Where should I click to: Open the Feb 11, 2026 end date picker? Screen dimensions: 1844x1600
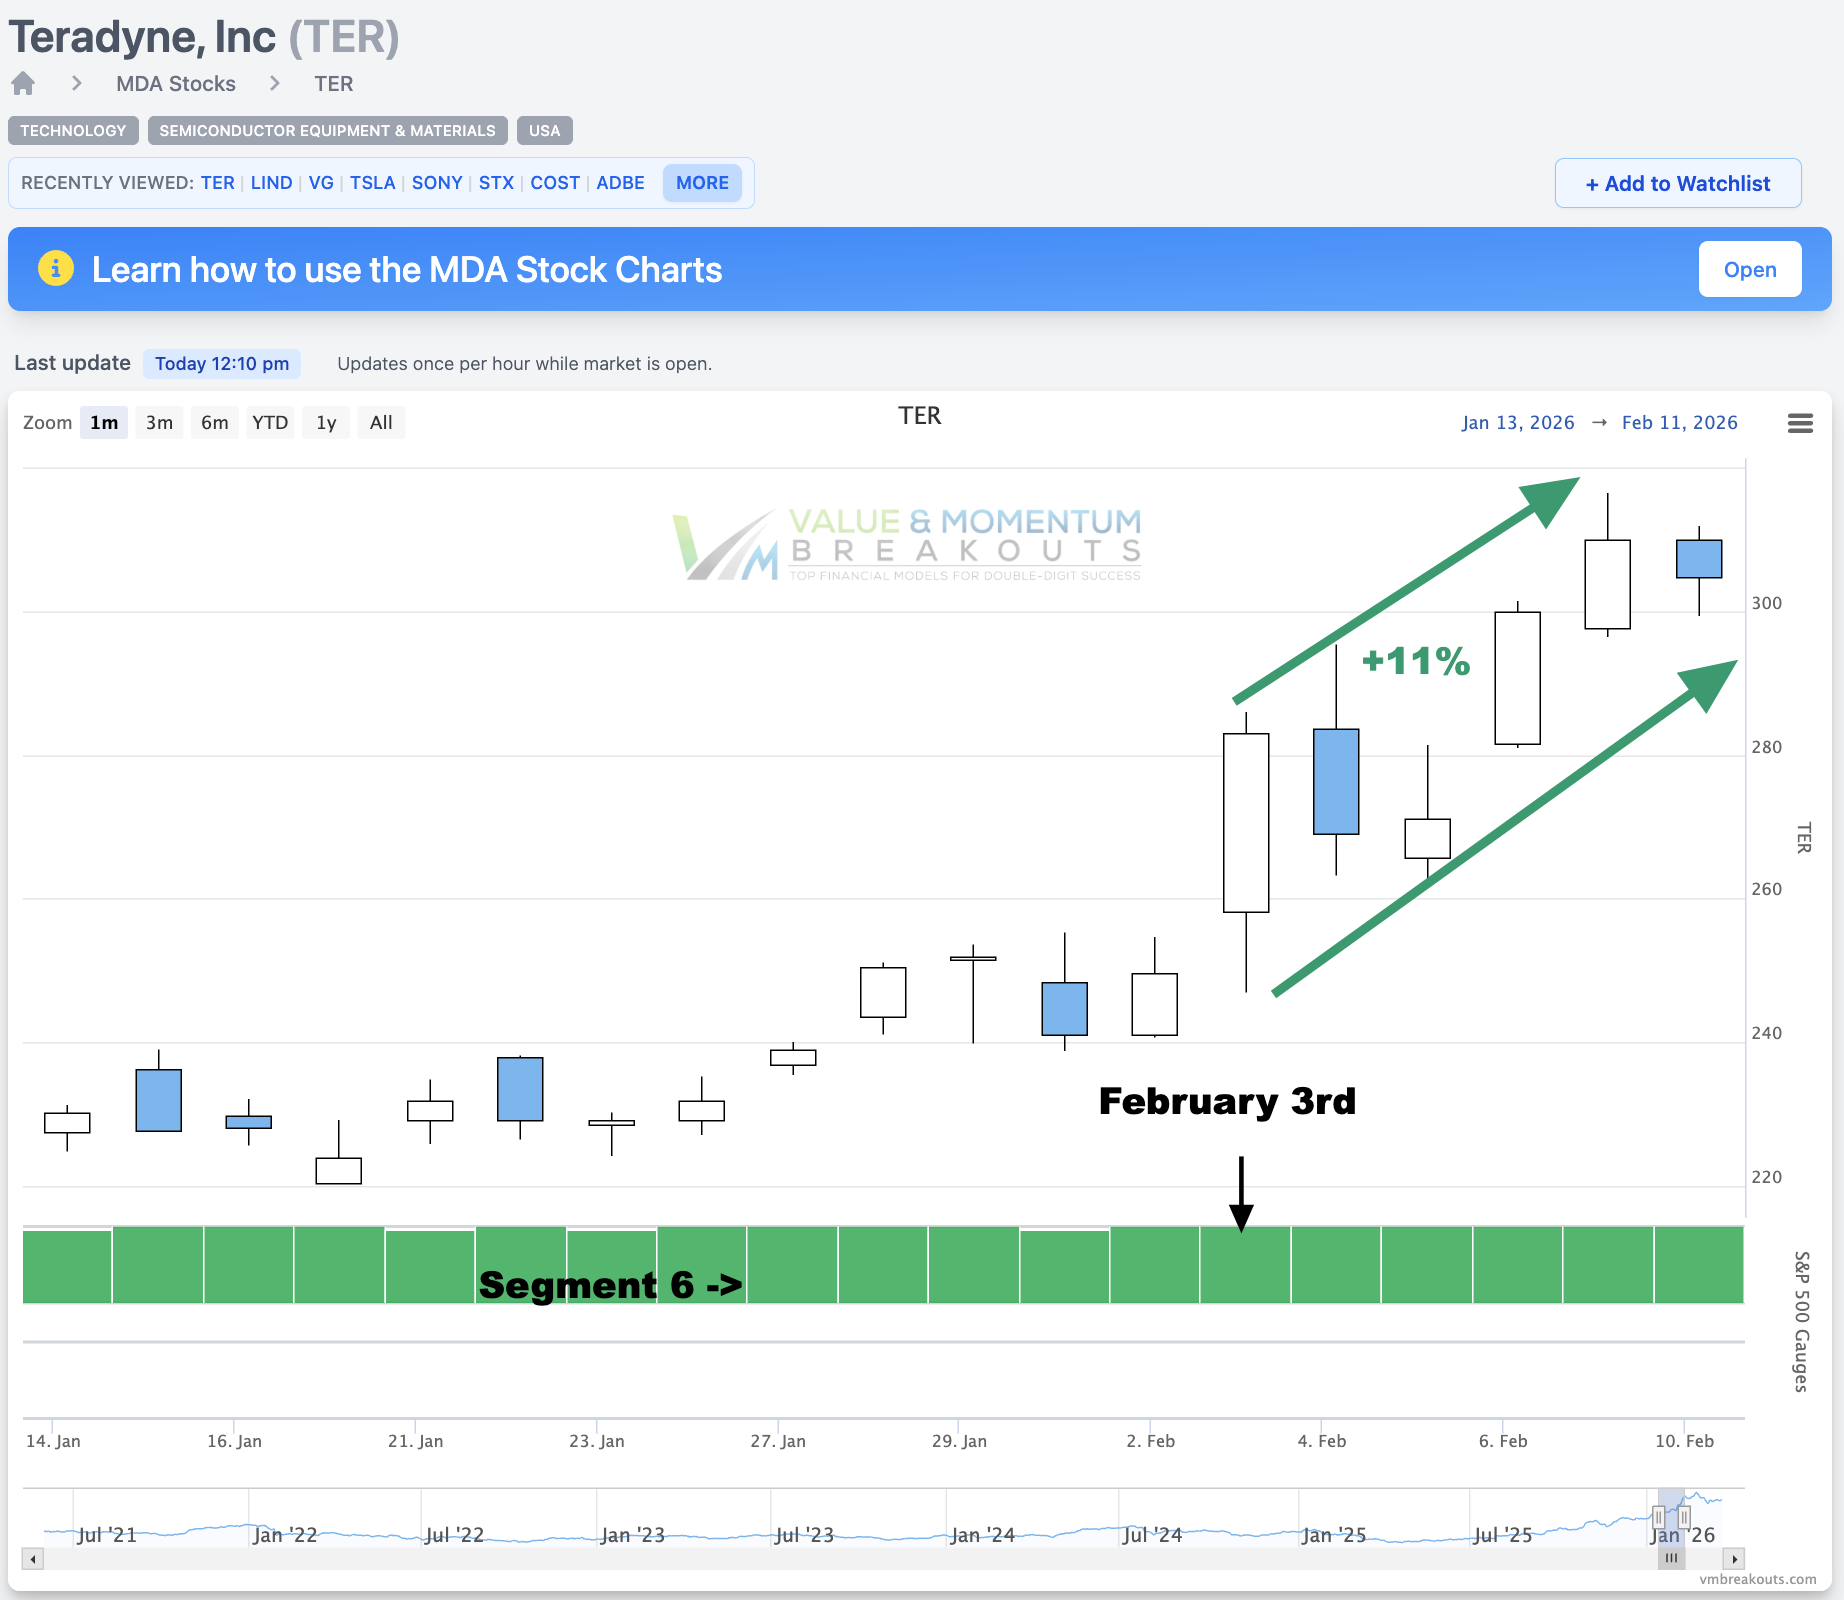pos(1679,423)
